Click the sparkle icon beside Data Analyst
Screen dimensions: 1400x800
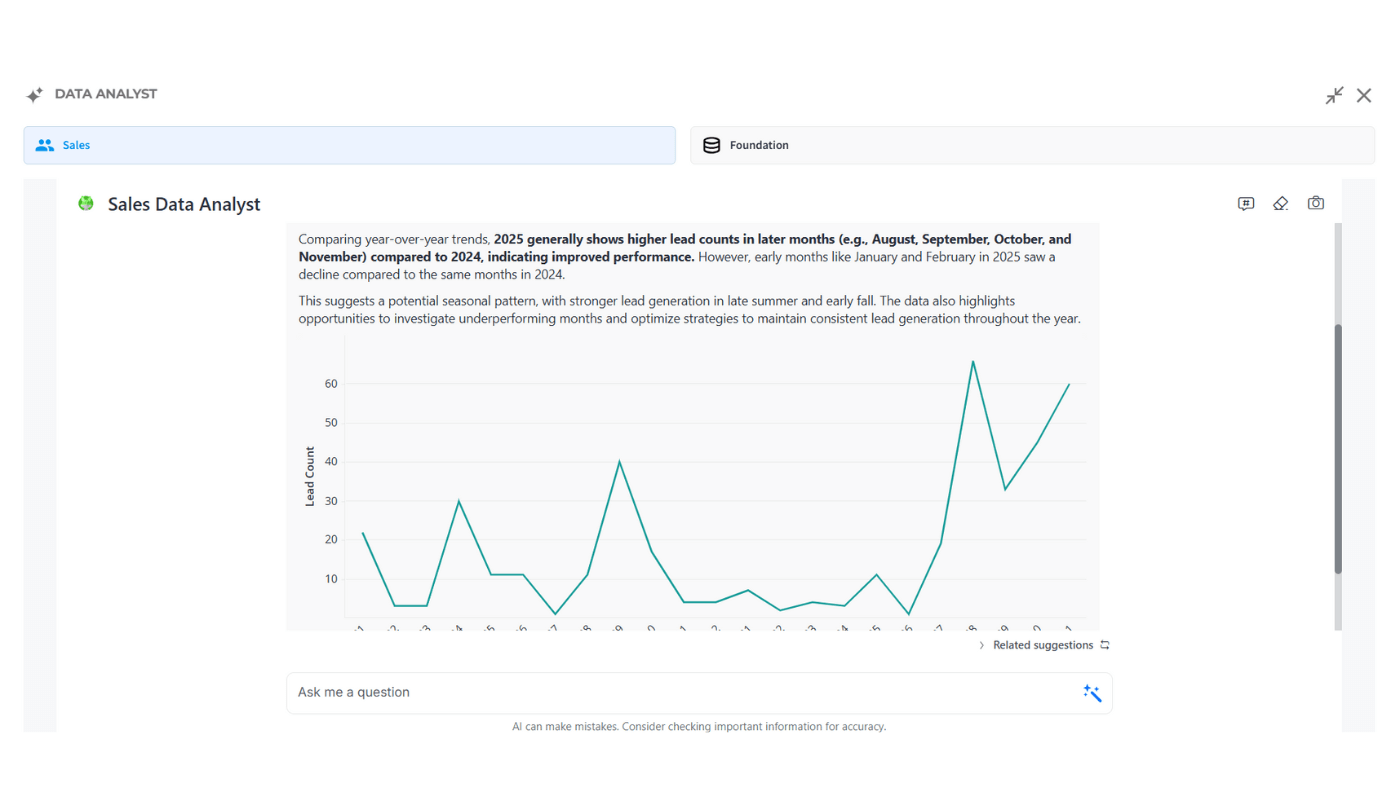34,95
